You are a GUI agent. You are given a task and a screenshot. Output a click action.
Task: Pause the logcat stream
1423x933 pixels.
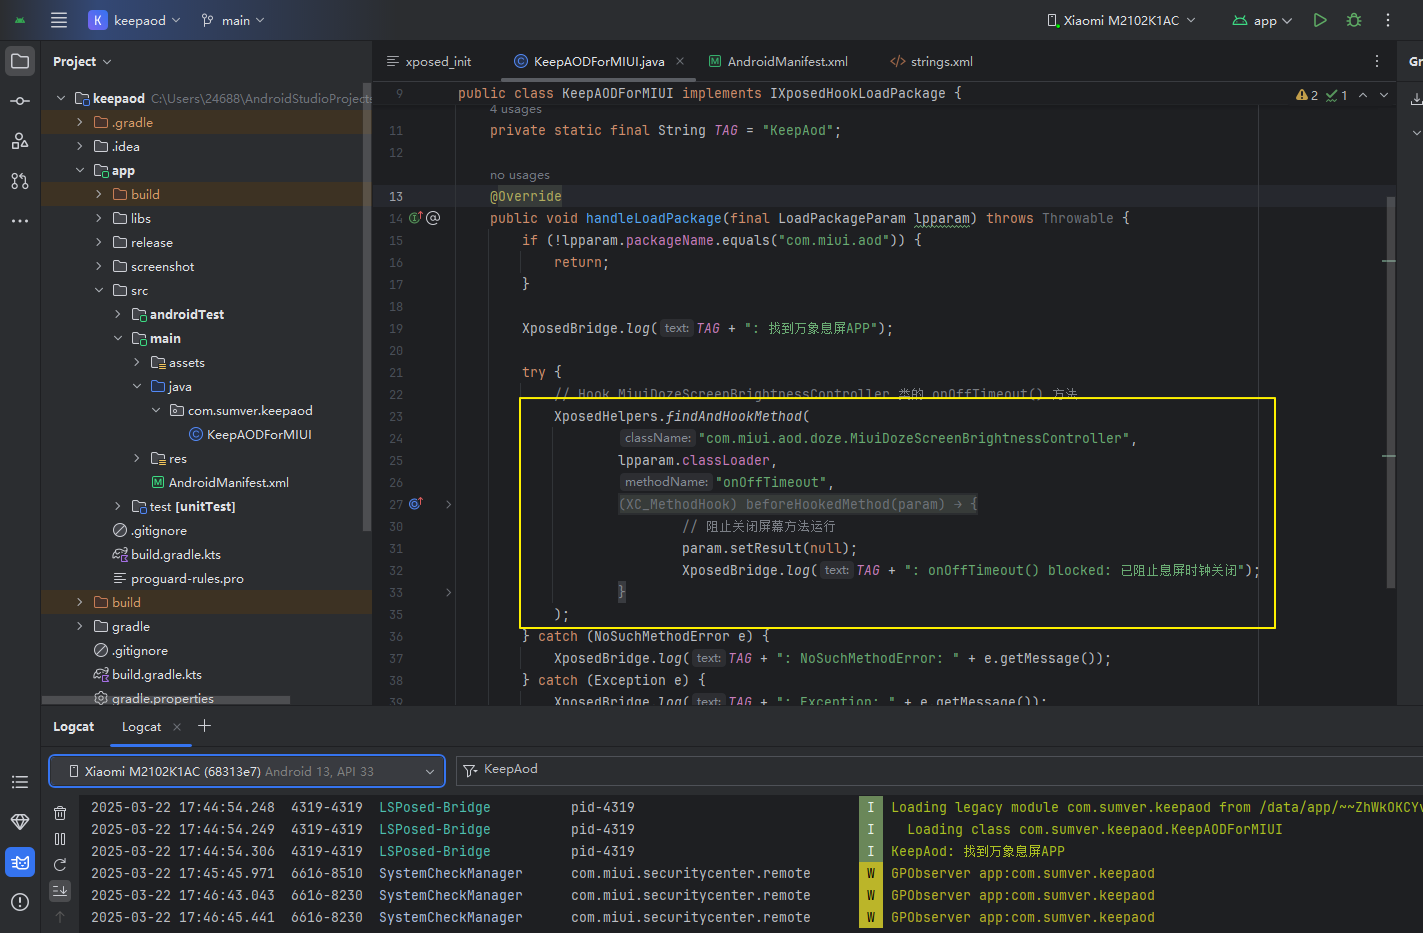pyautogui.click(x=60, y=839)
